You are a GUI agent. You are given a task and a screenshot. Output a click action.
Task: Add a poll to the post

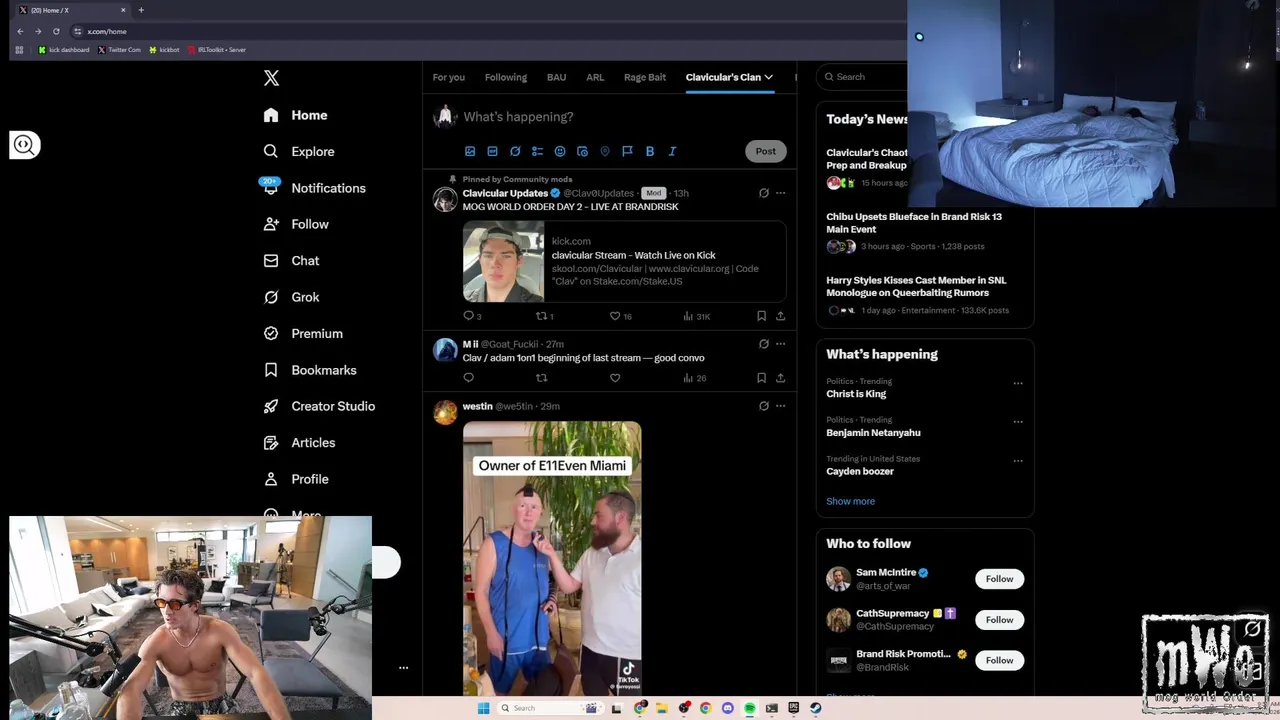click(x=537, y=151)
